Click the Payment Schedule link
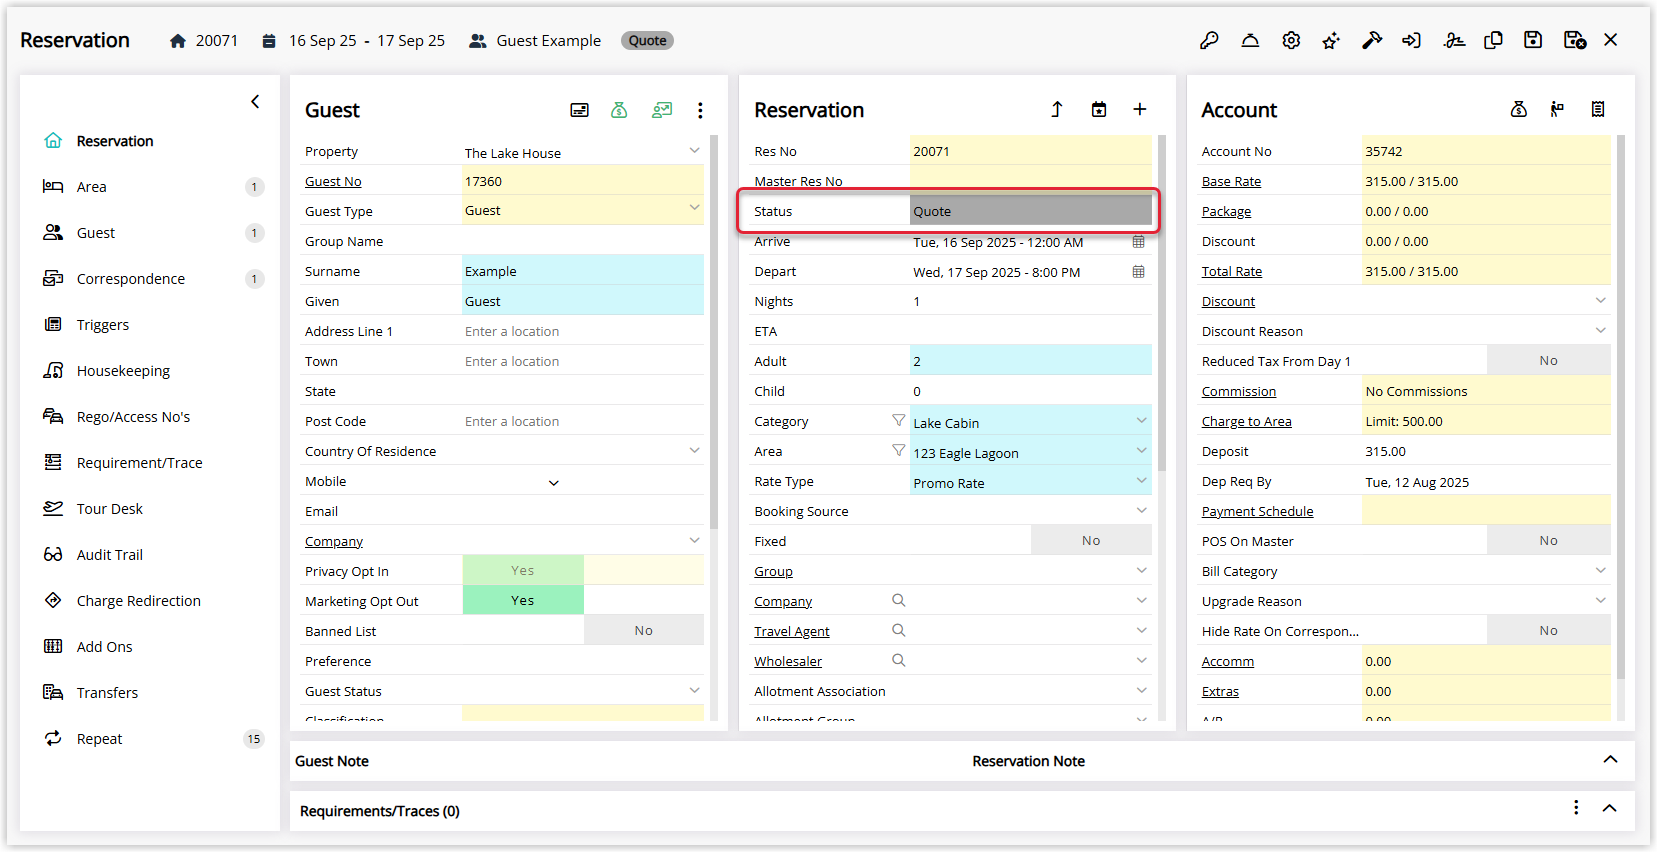Viewport: 1658px width, 853px height. [1257, 511]
